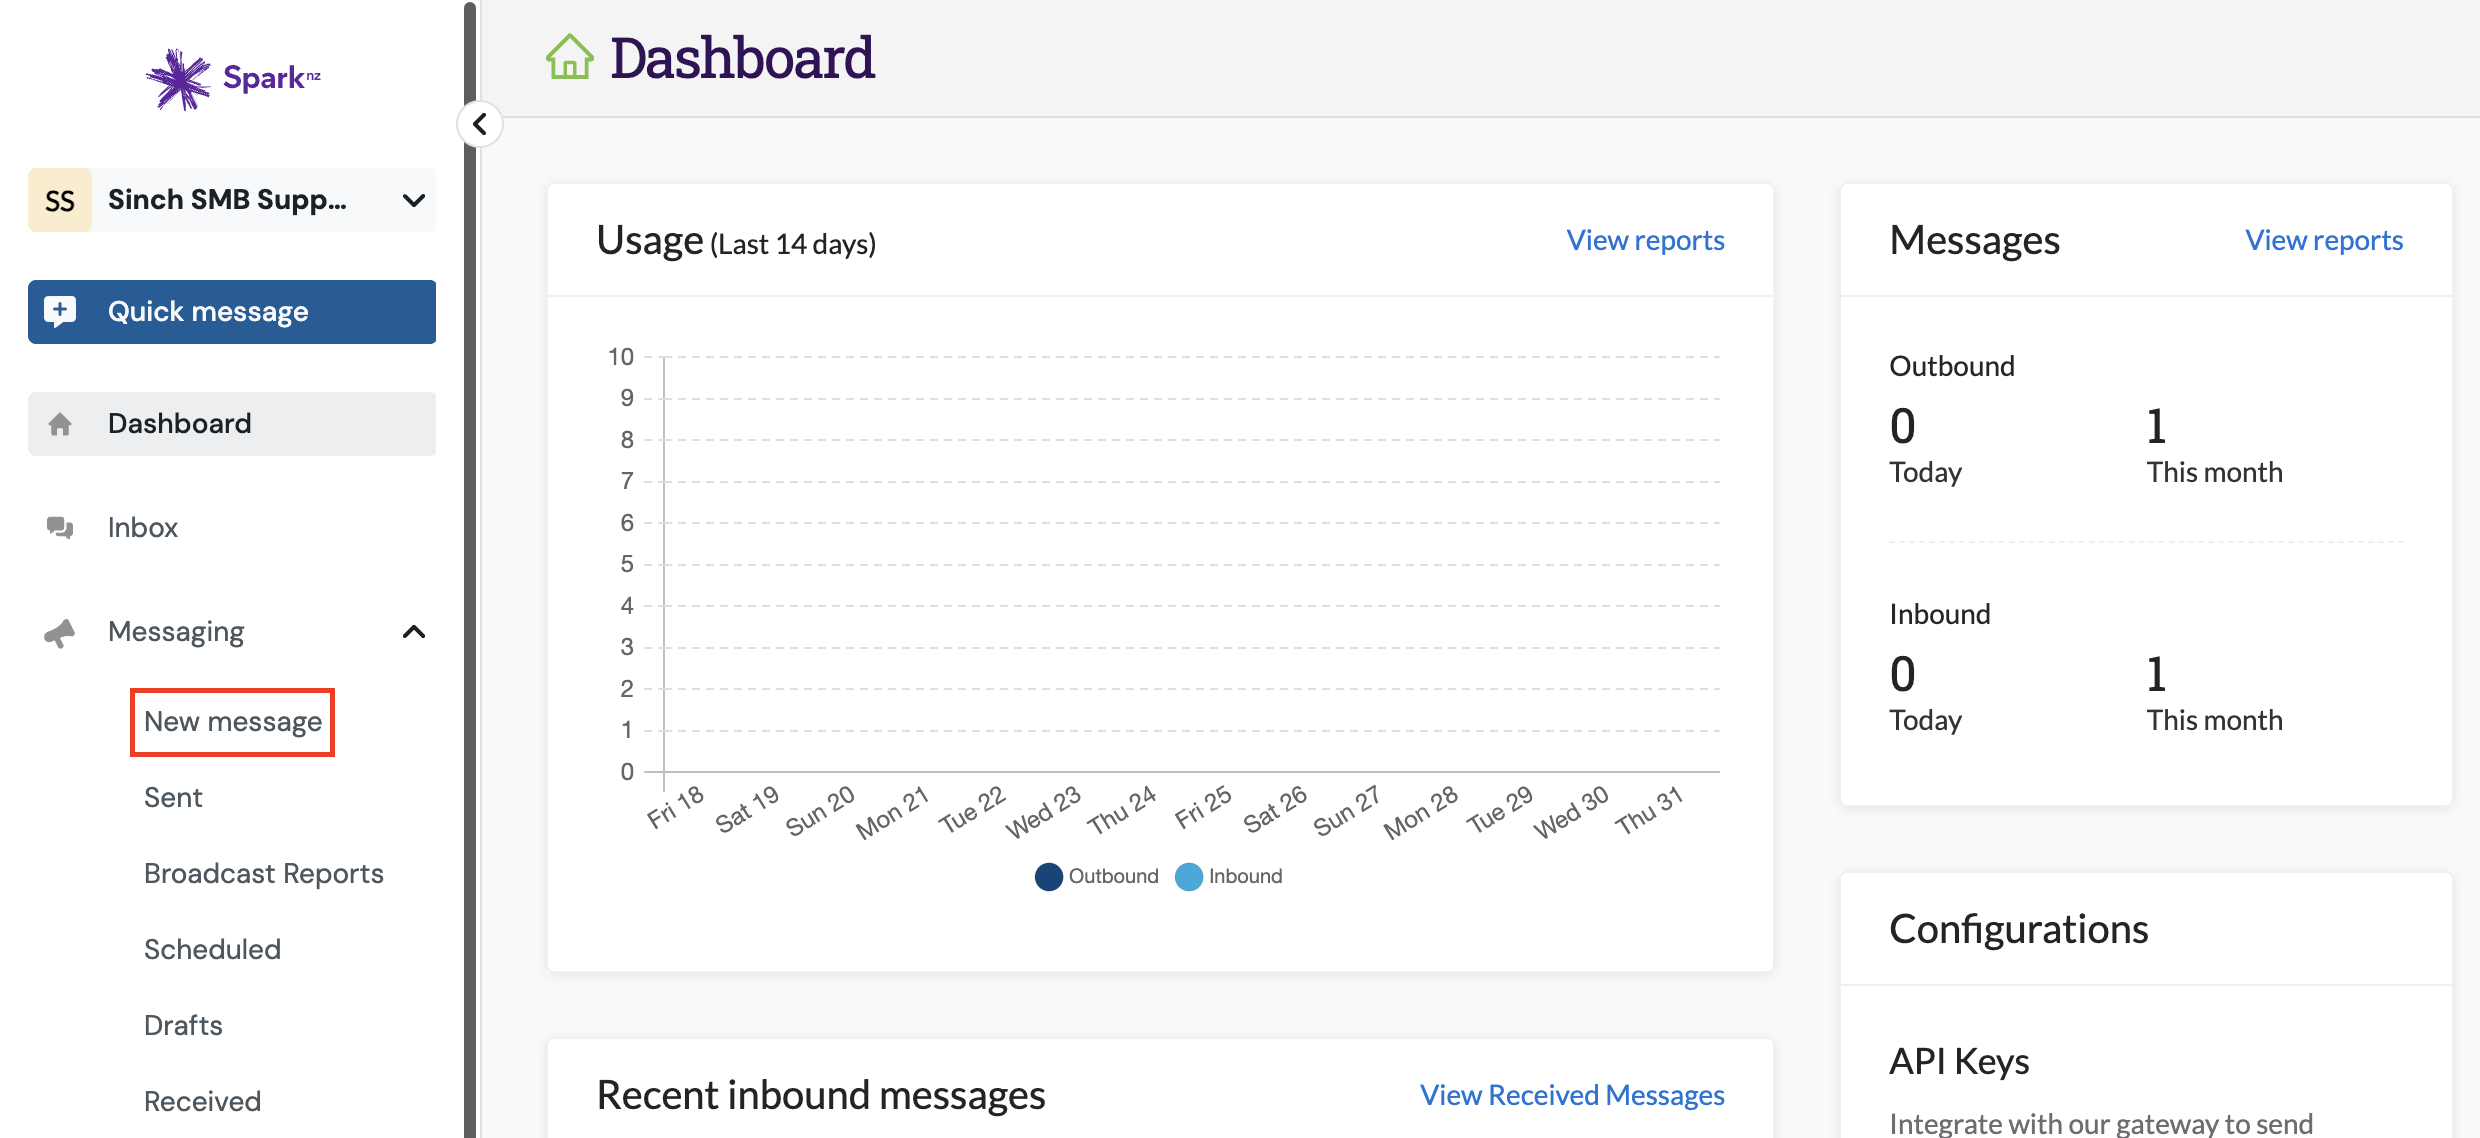Click the '(Last 14 days)' subtitle

click(x=793, y=245)
